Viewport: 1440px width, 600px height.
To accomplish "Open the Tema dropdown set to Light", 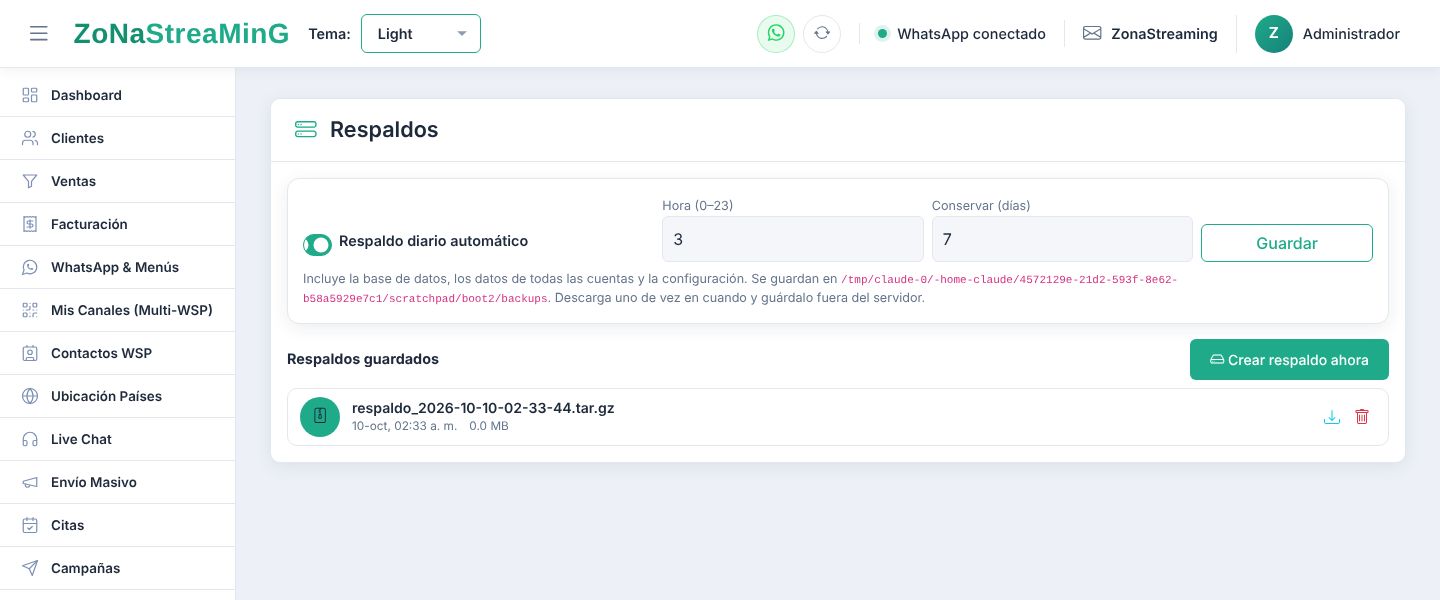I will click(x=420, y=34).
